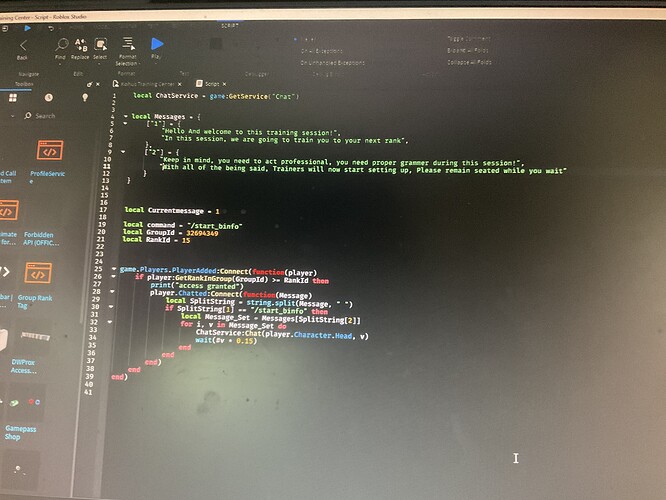
Task: Select the Toolbox panel tab
Action: click(x=24, y=84)
